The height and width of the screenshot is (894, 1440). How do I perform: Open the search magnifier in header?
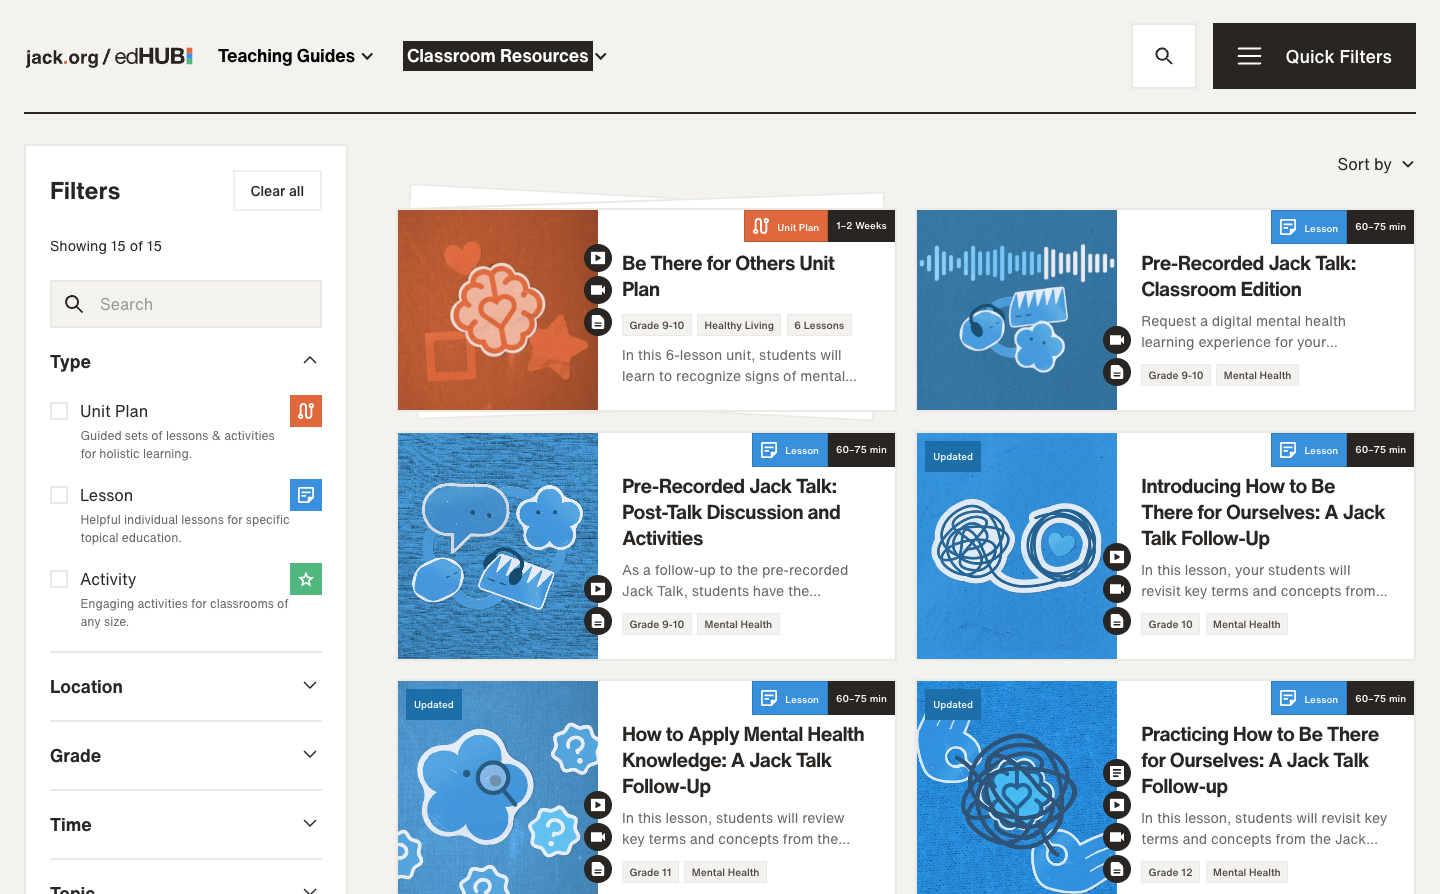tap(1164, 56)
